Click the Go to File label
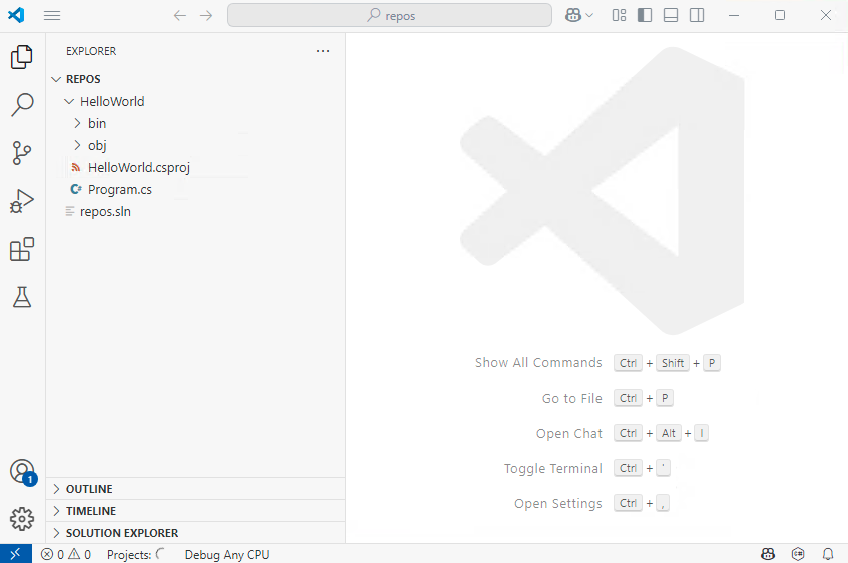Image resolution: width=848 pixels, height=563 pixels. pos(572,398)
